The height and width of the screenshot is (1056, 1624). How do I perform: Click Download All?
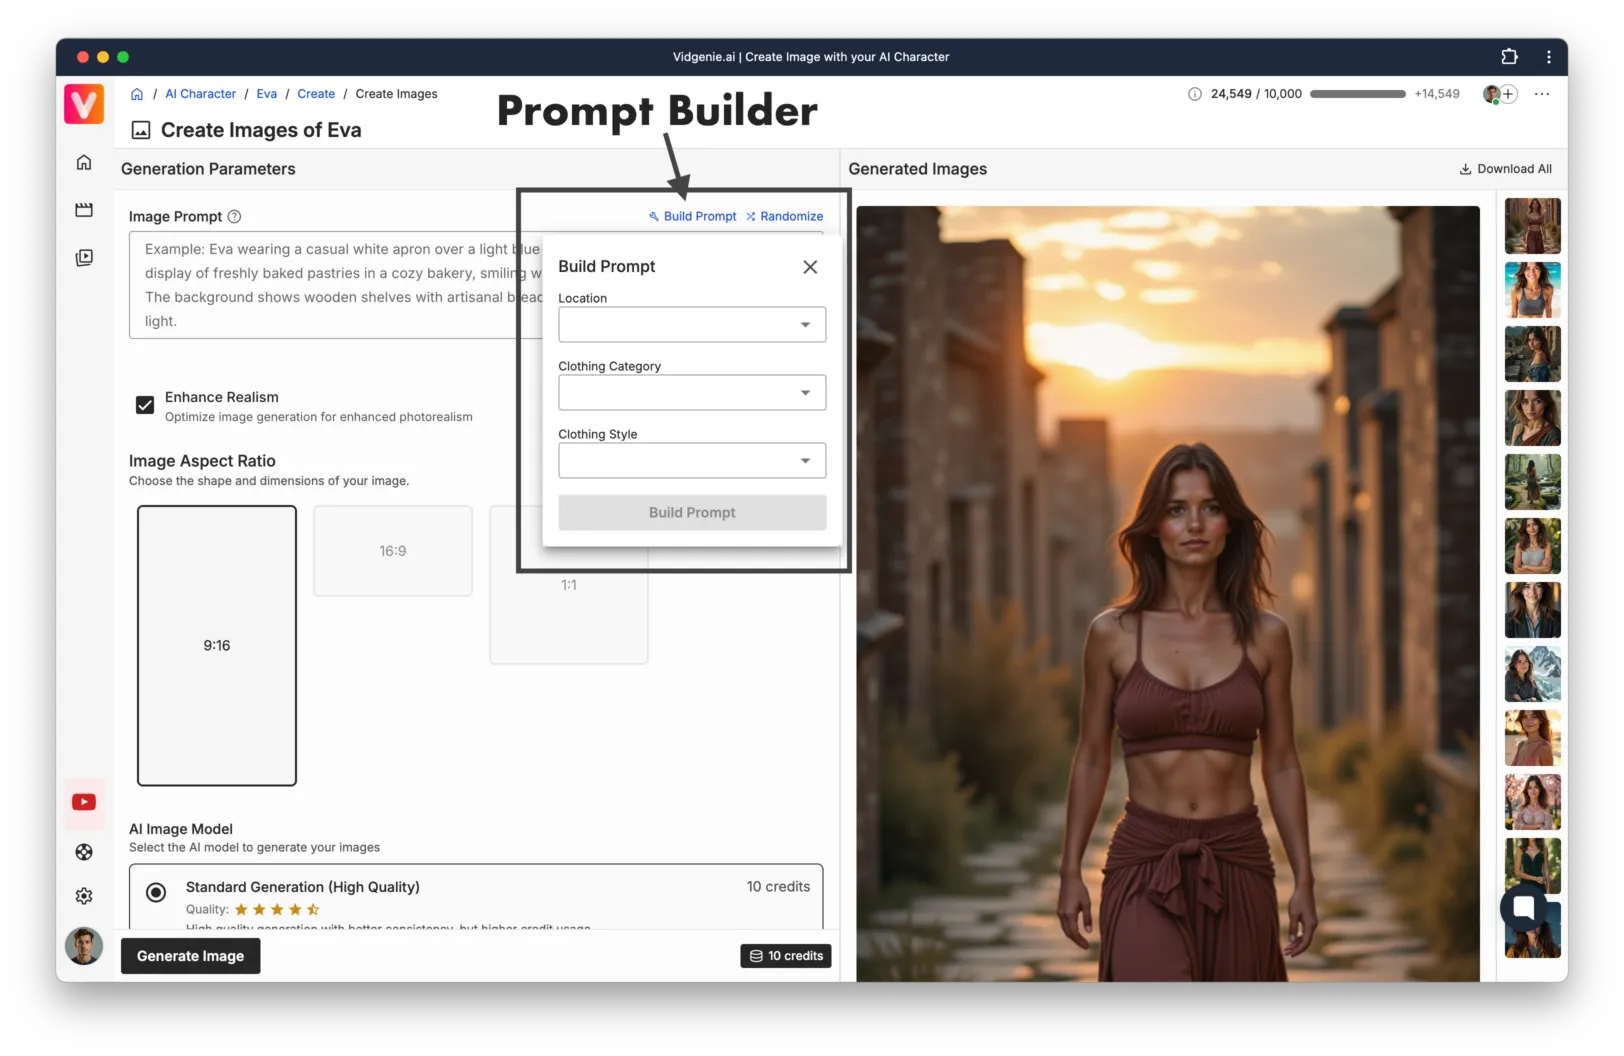tap(1506, 169)
